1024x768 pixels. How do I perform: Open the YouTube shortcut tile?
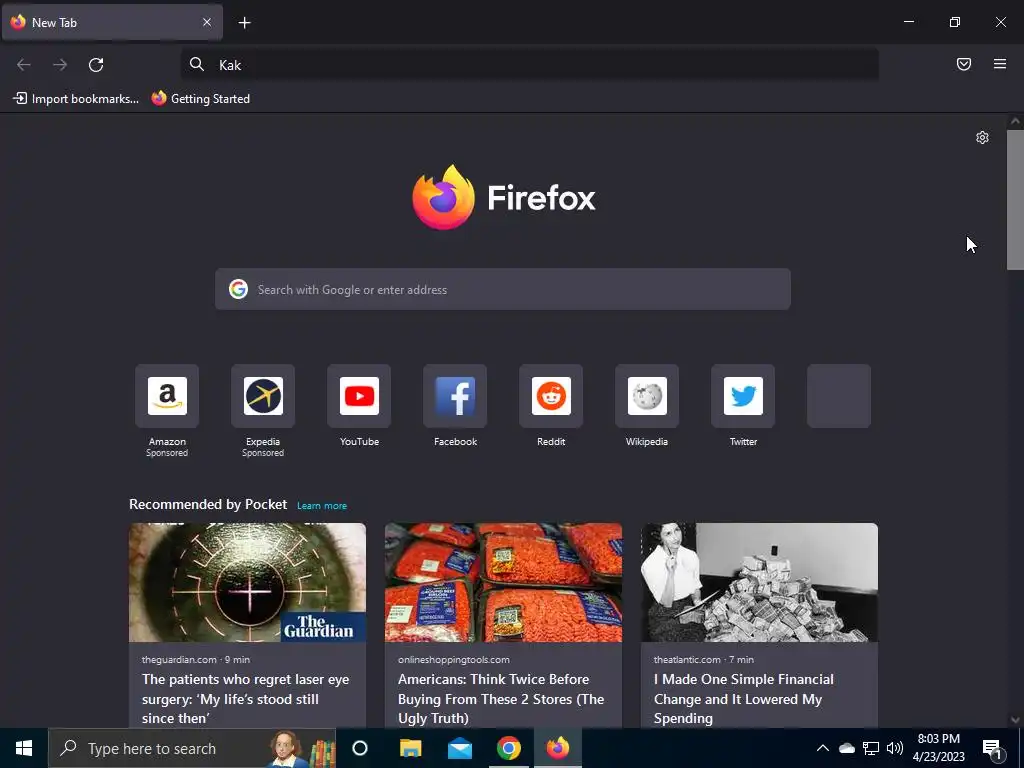pyautogui.click(x=359, y=396)
